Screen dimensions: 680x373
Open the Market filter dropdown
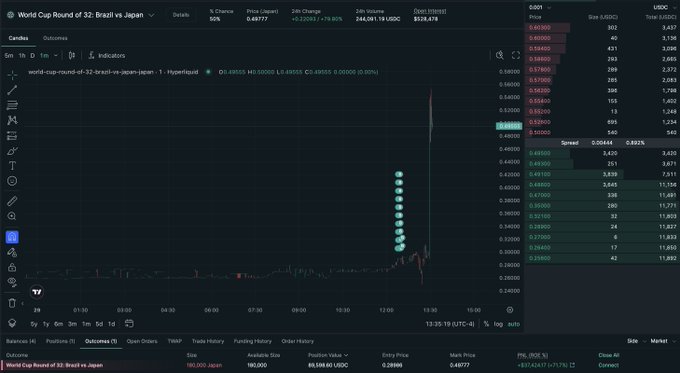tap(663, 341)
